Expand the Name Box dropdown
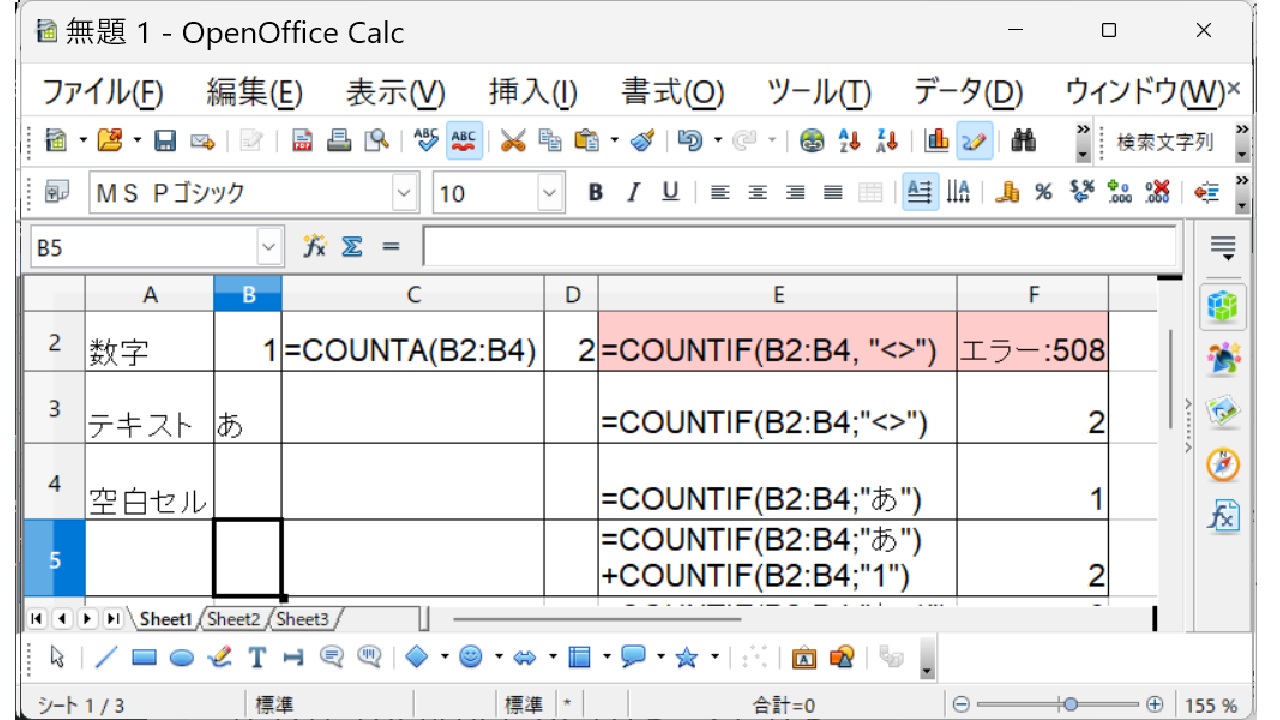1280x720 pixels. [x=269, y=247]
